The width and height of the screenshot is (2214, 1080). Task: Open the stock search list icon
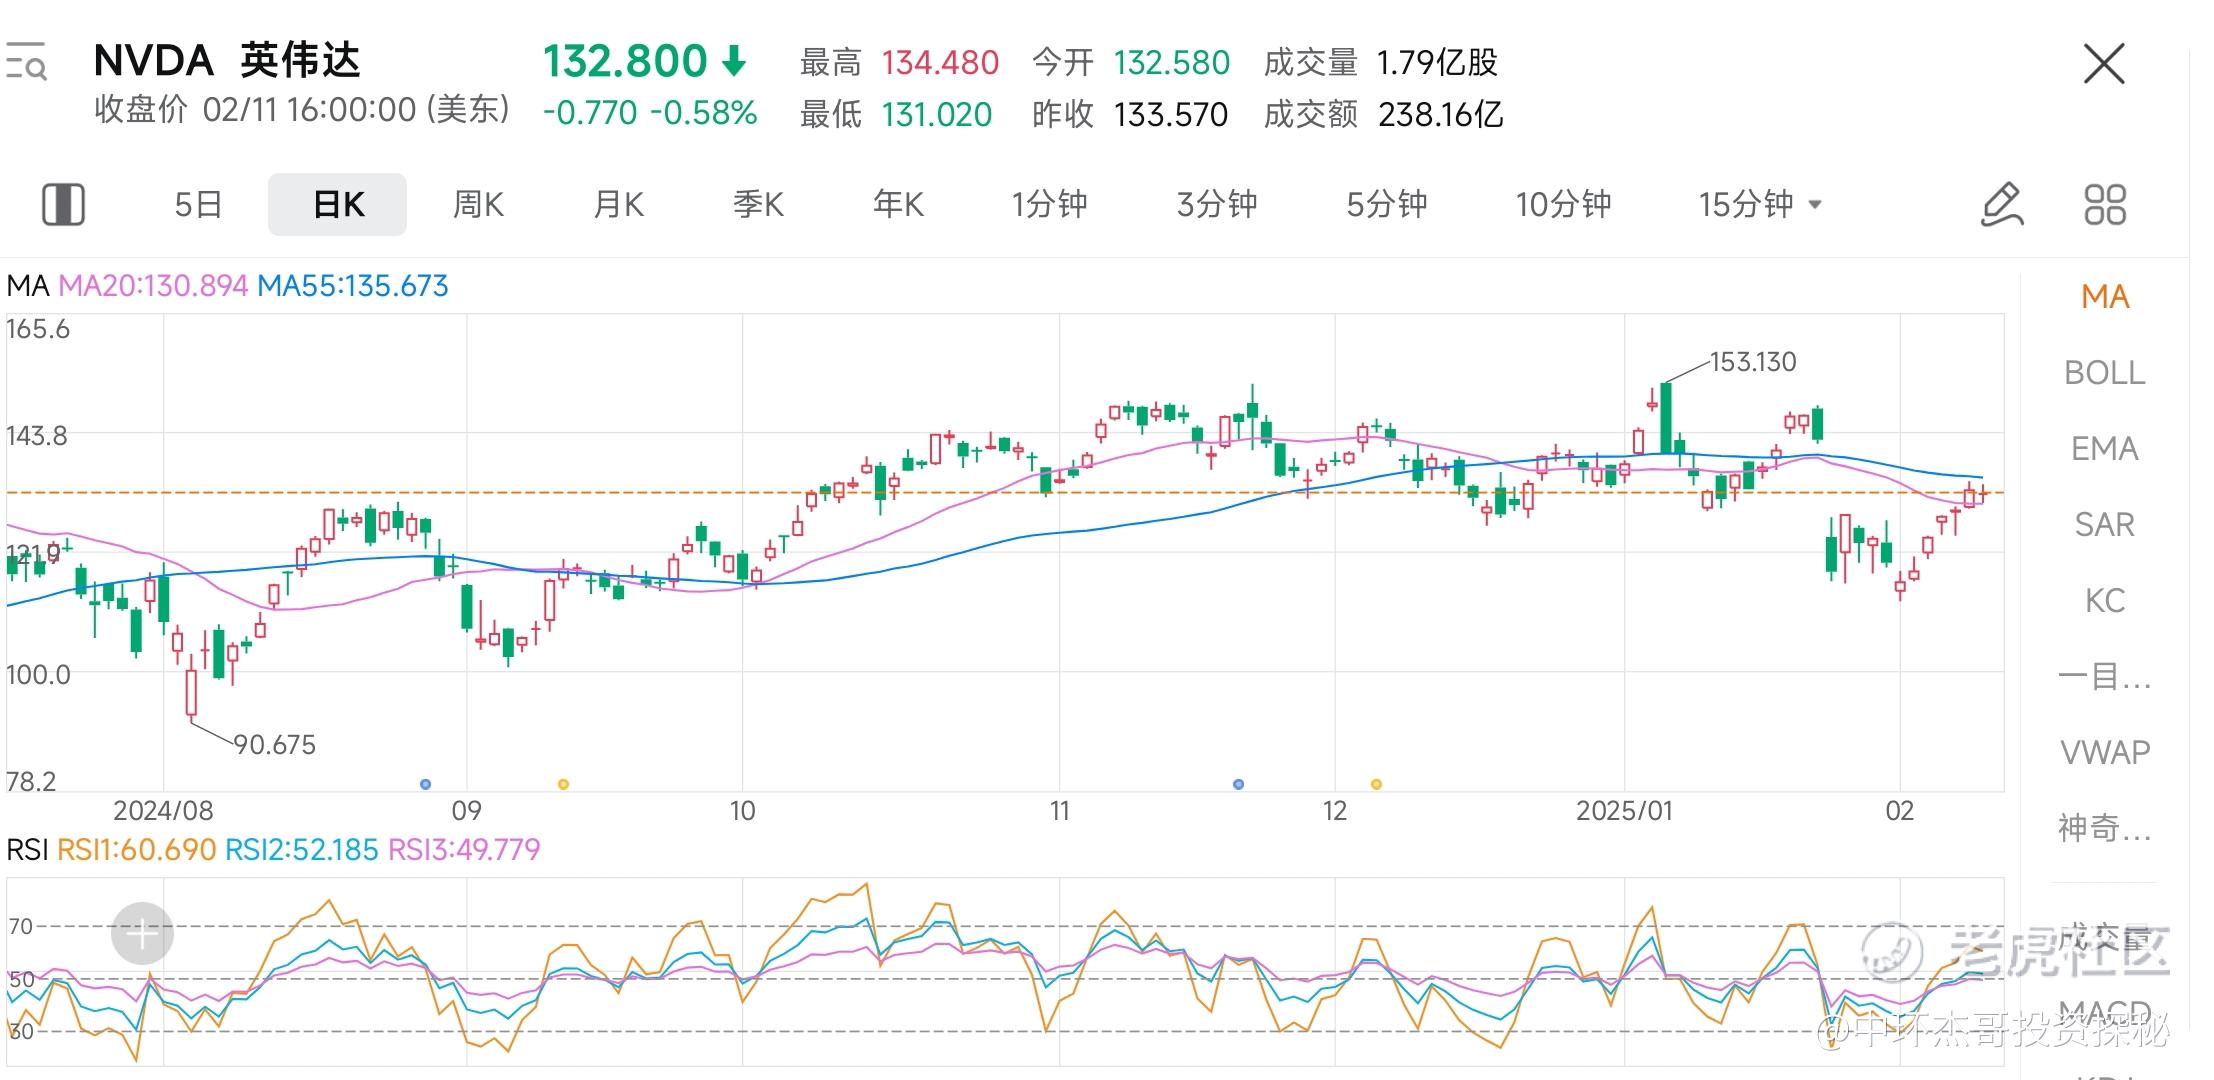coord(26,62)
